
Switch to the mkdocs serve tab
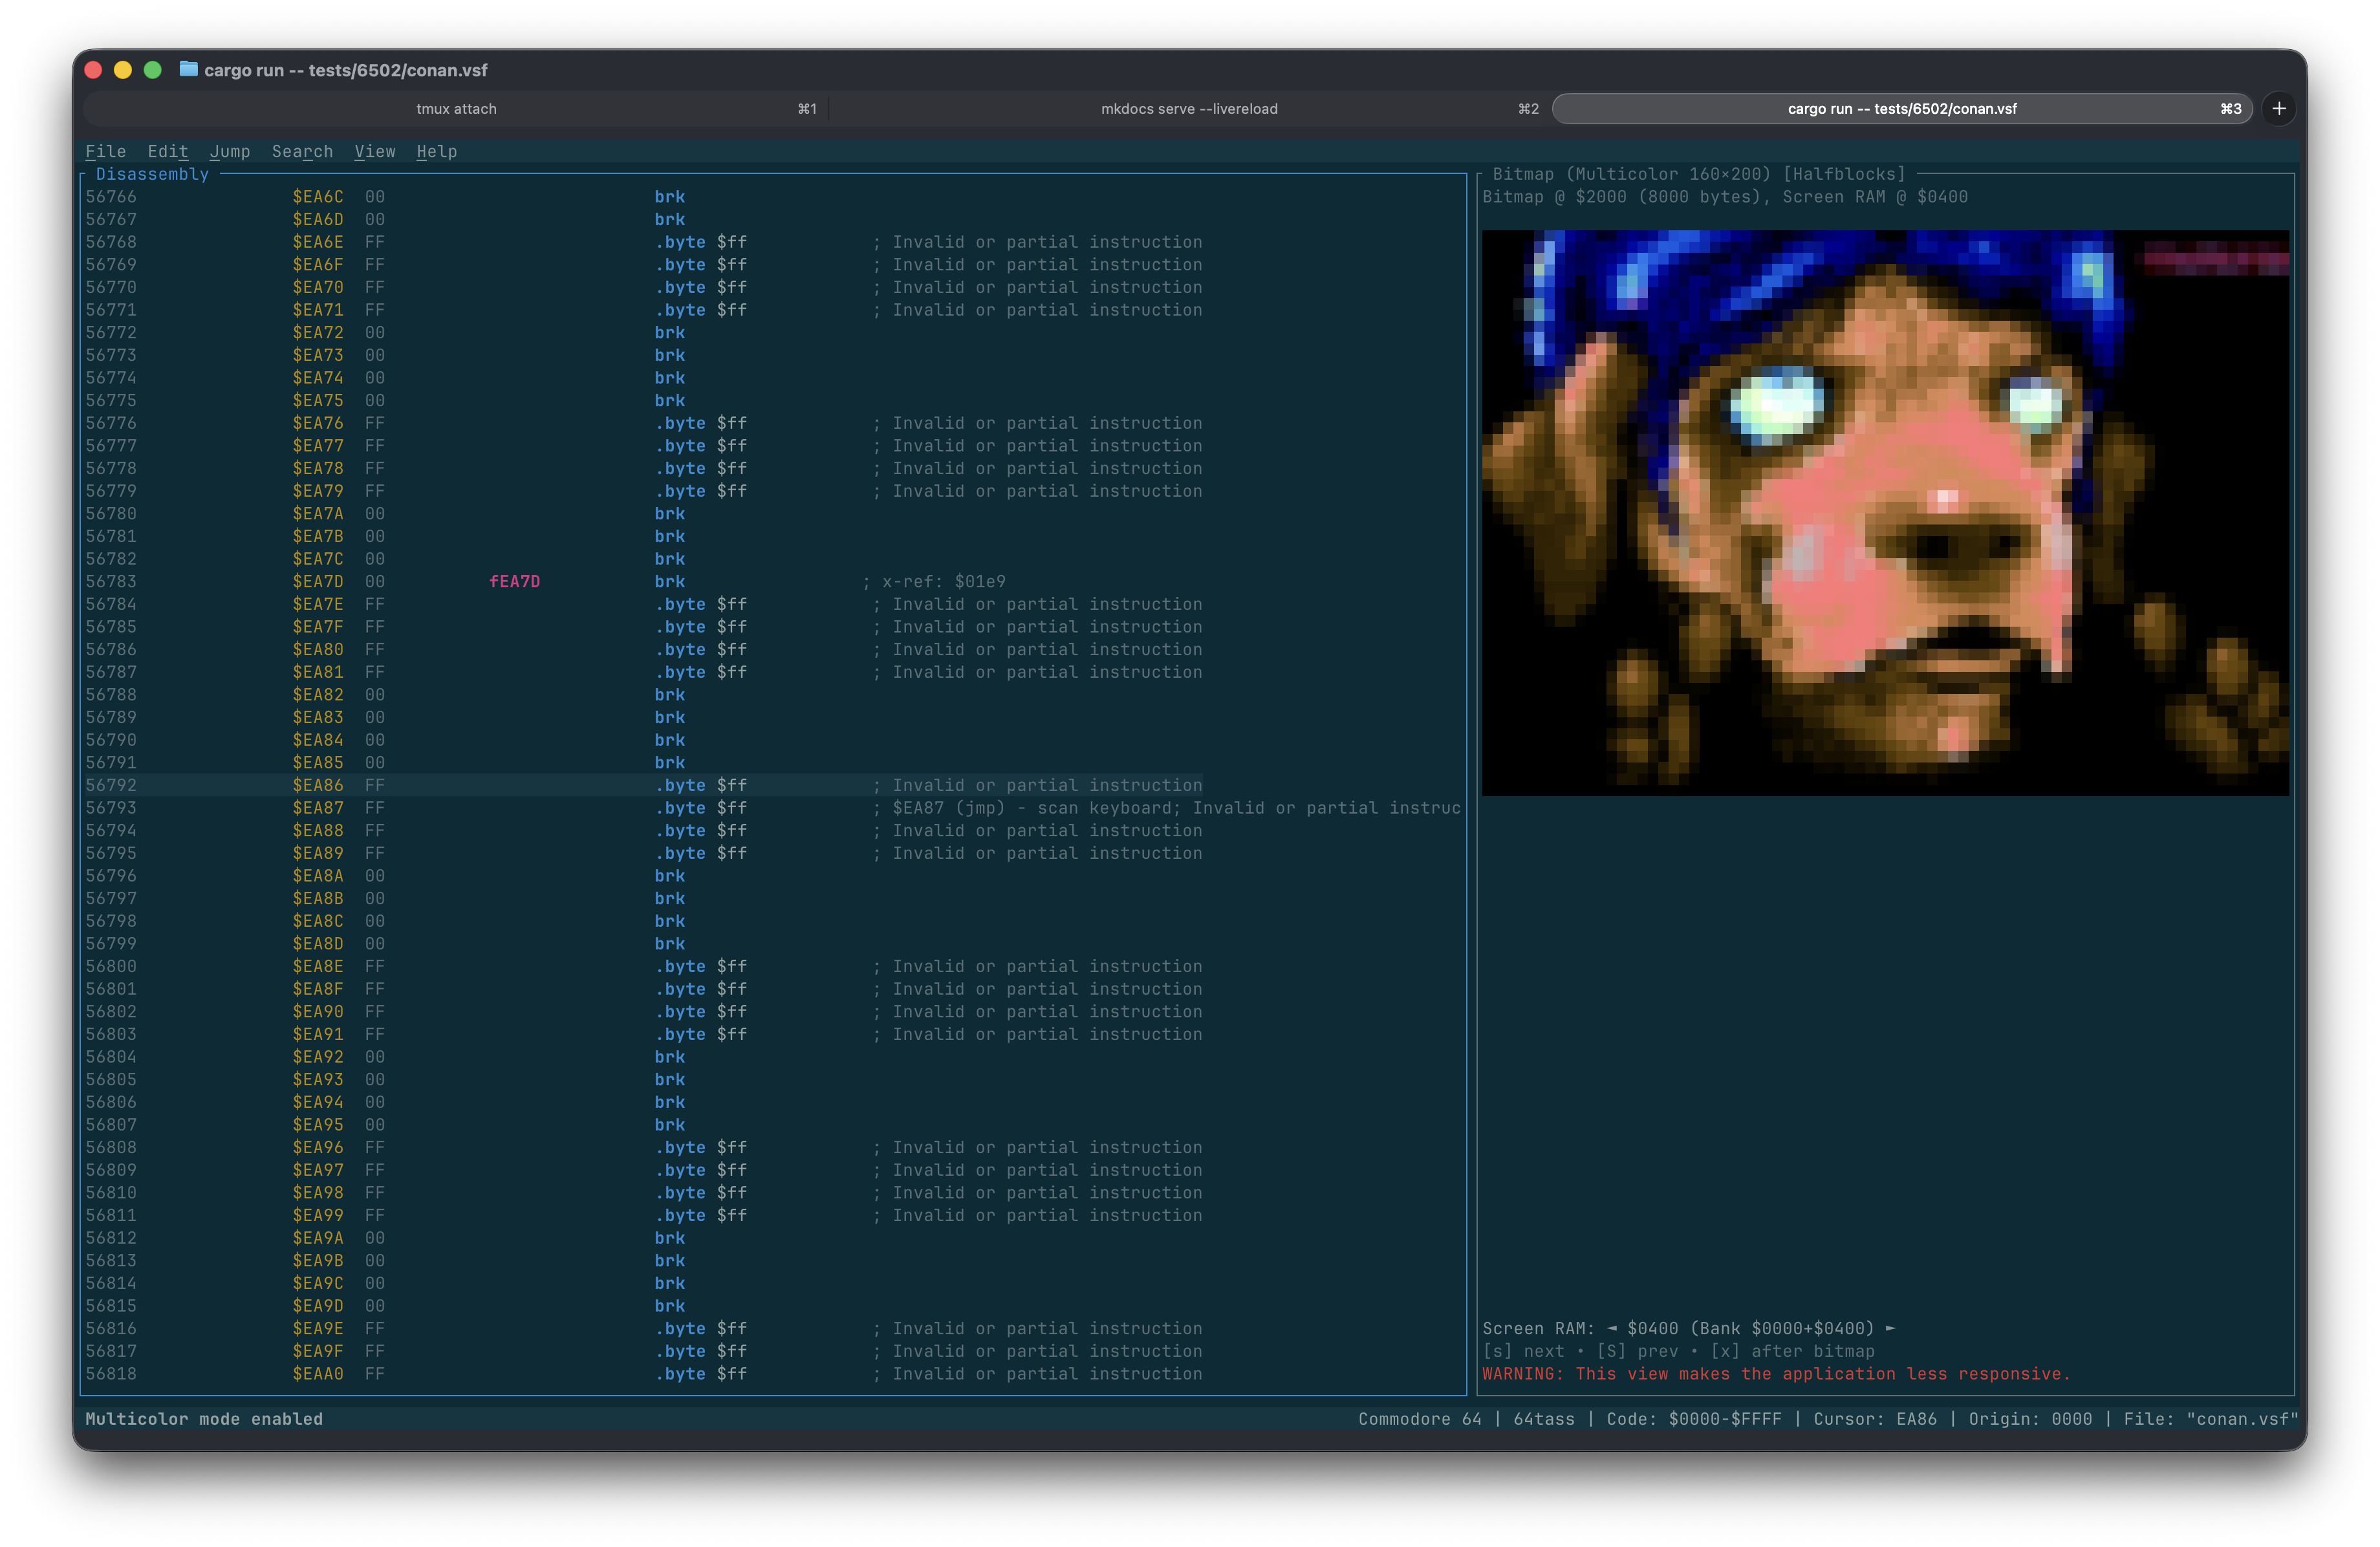1189,108
